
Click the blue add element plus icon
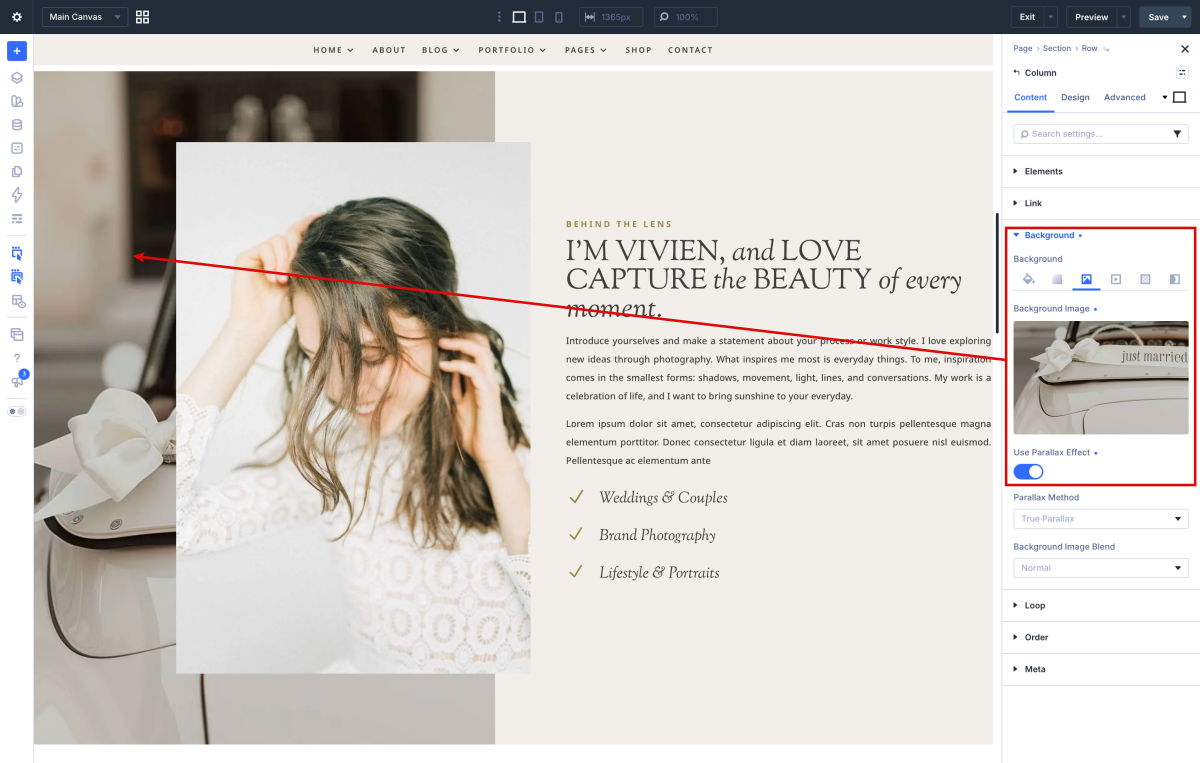point(17,51)
